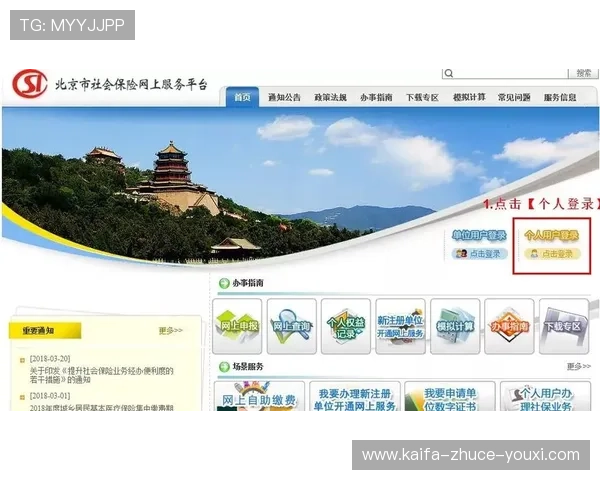Click the SI social insurance logo

pyautogui.click(x=30, y=83)
